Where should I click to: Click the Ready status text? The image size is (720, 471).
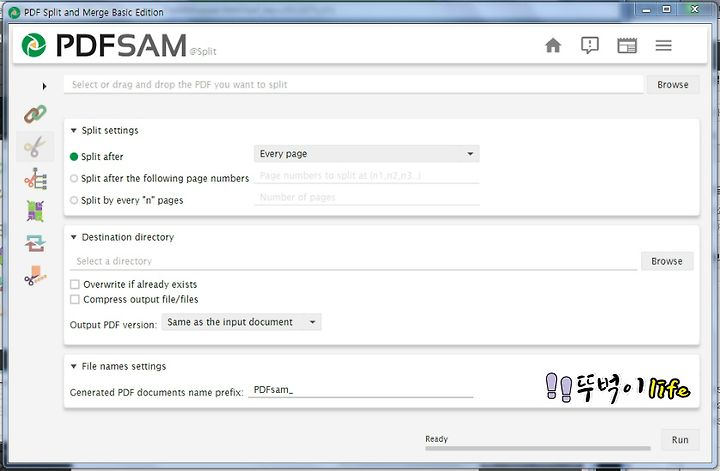436,439
